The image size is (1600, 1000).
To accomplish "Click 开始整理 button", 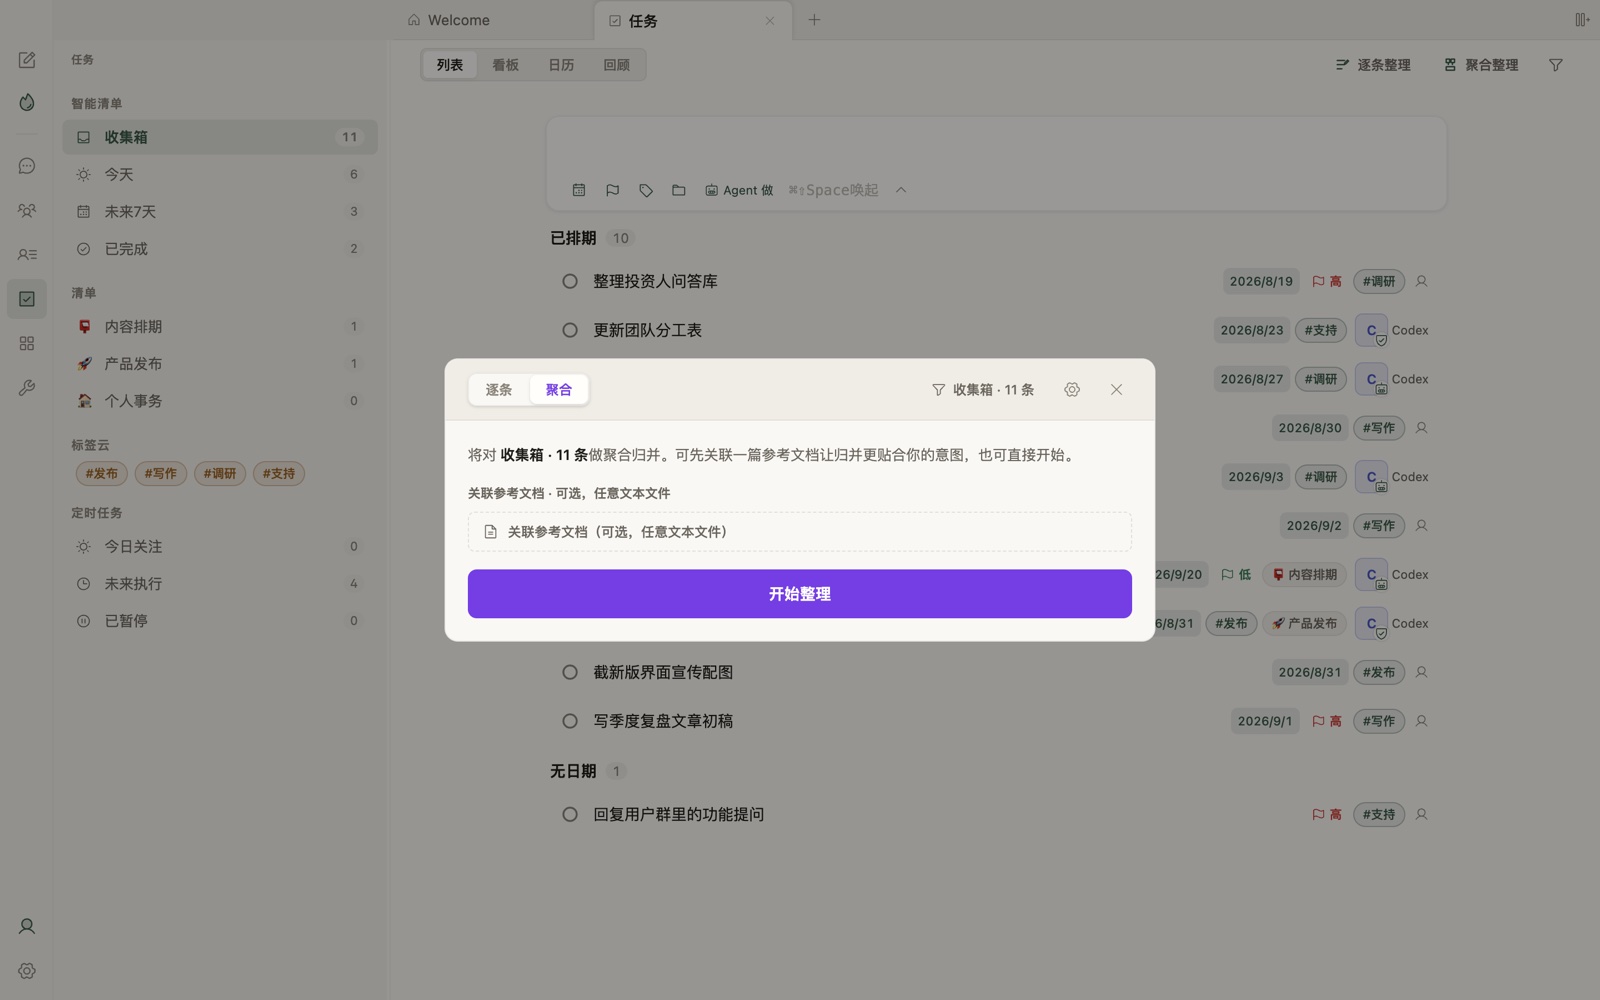I will pyautogui.click(x=800, y=594).
